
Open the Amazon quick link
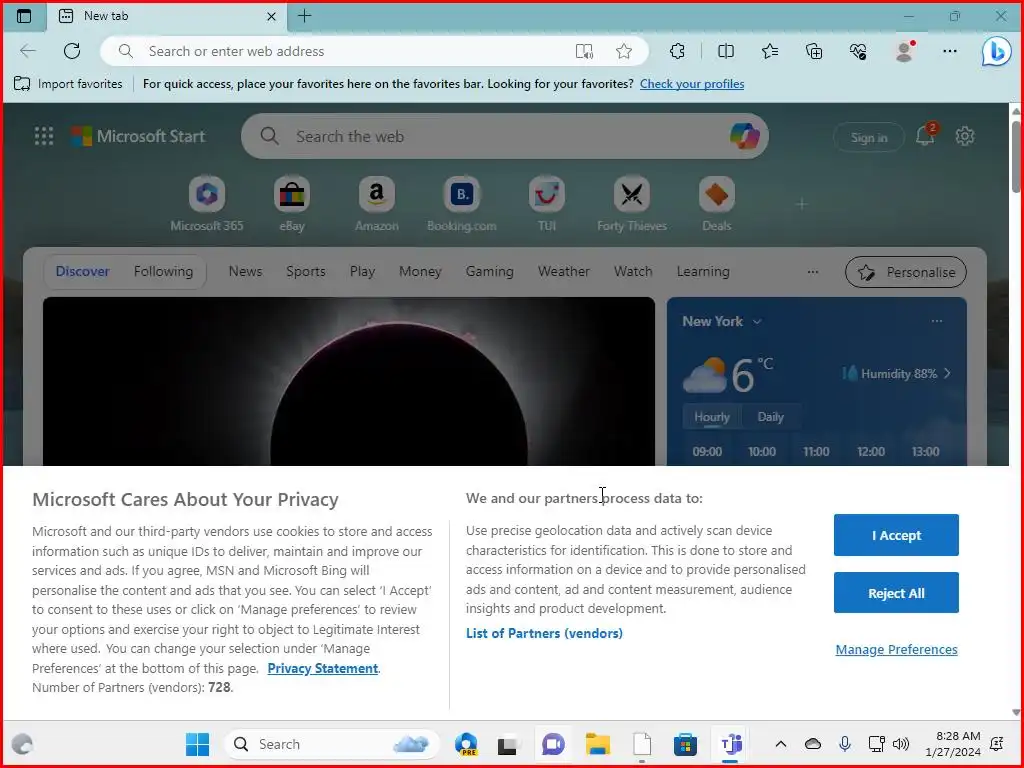(x=377, y=204)
